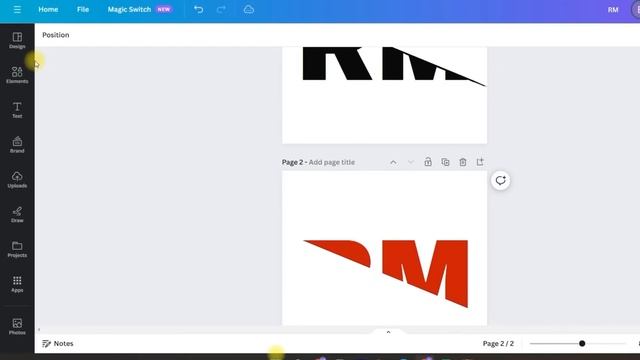Select the Draw tool

click(17, 214)
